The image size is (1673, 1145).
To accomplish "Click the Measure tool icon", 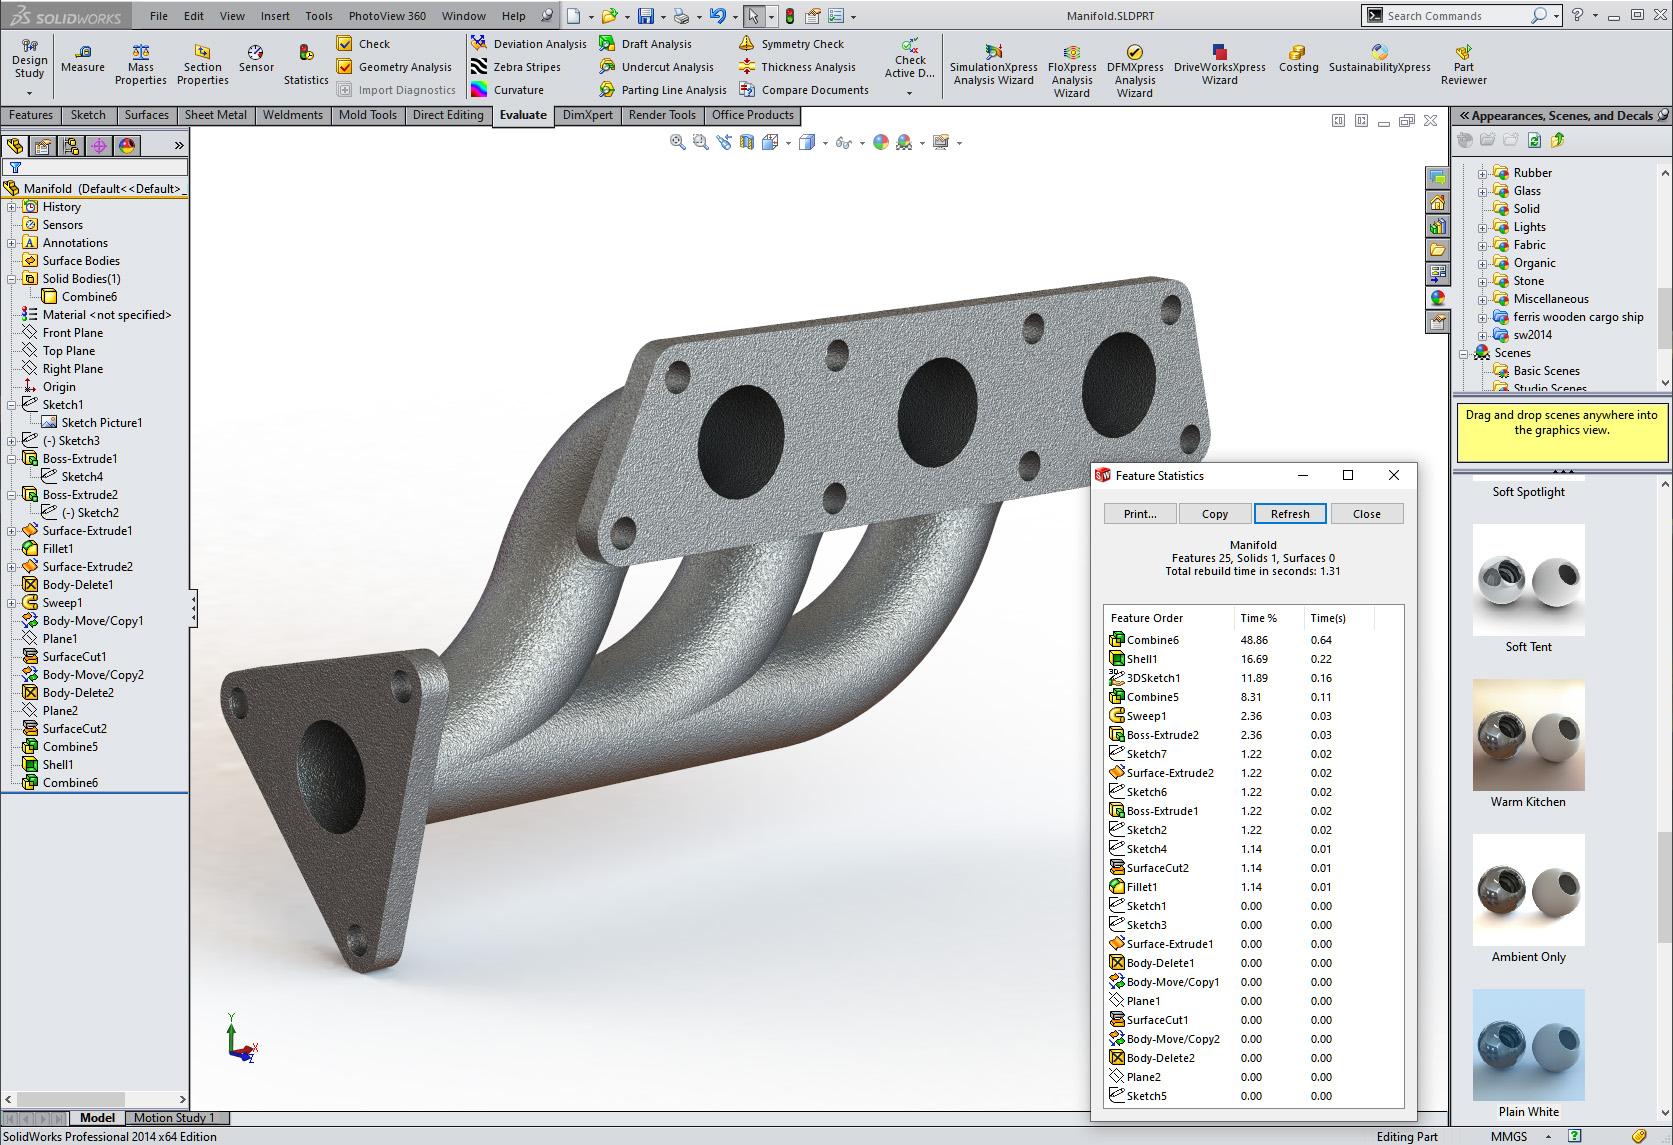I will pyautogui.click(x=83, y=52).
